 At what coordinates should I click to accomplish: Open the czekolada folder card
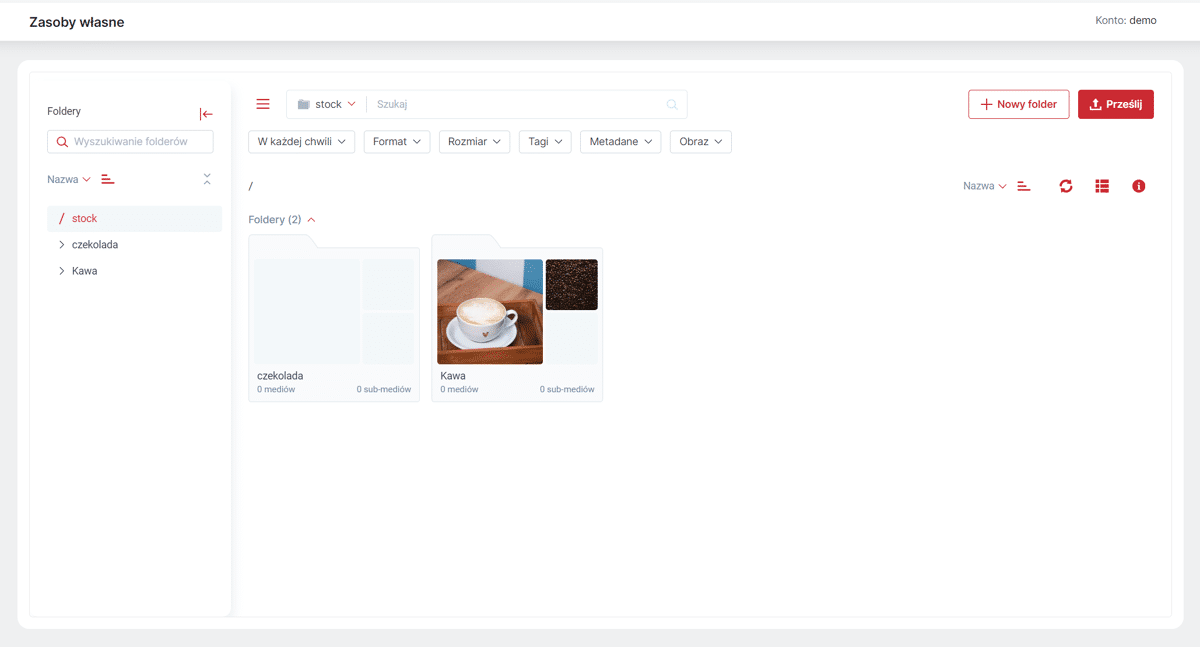coord(334,318)
